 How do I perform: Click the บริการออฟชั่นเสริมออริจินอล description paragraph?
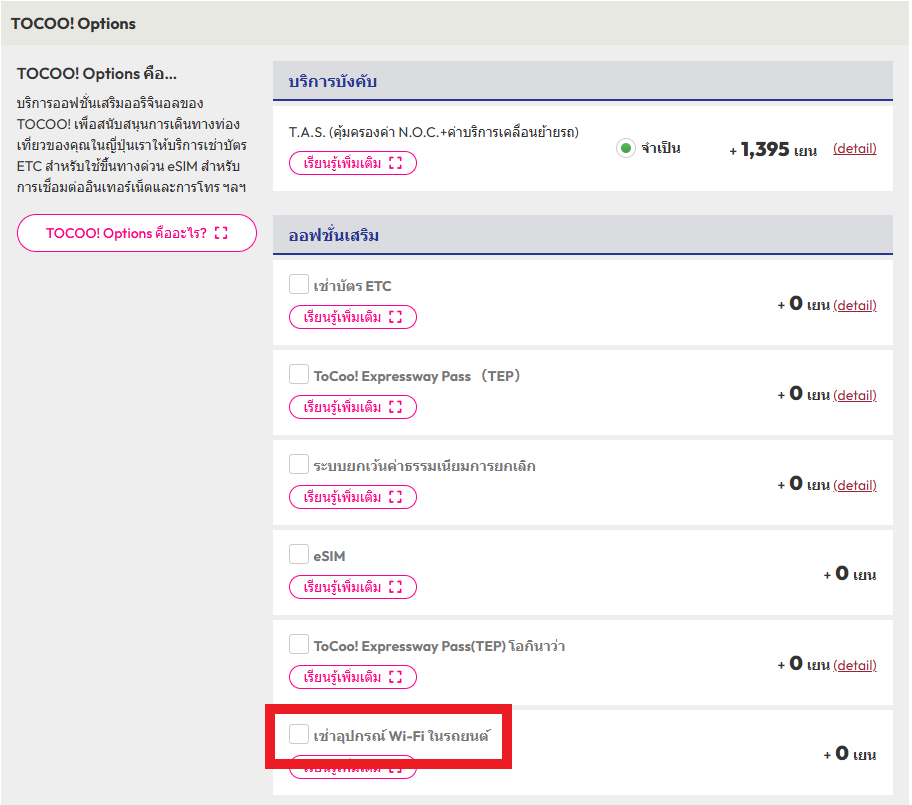pyautogui.click(x=132, y=145)
